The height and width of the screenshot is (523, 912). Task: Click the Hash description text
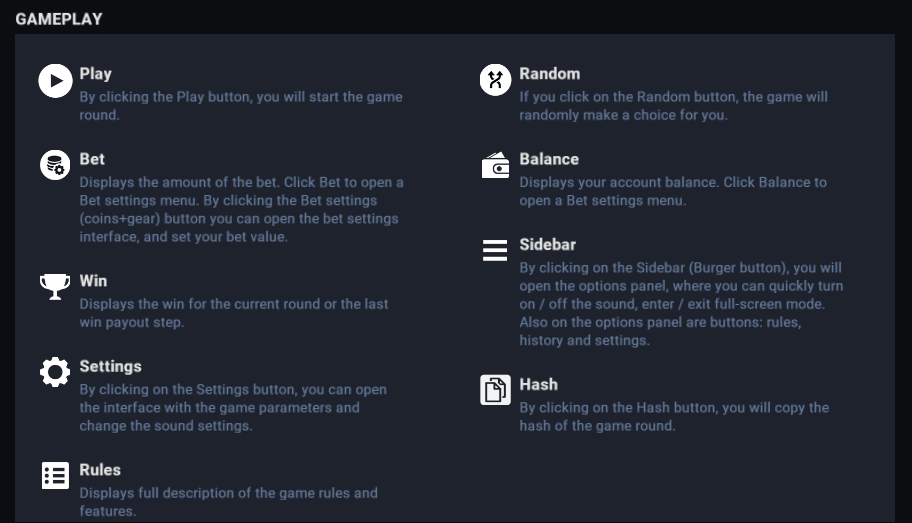point(674,416)
